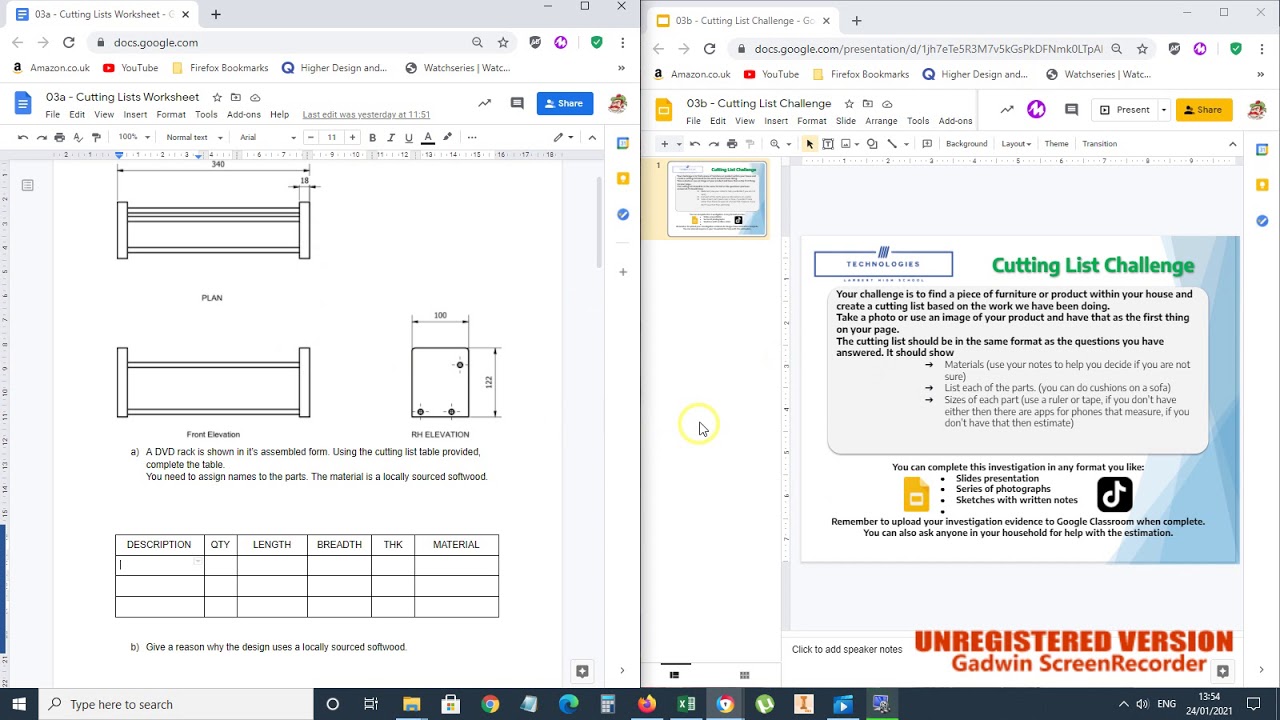Click the first empty DESCRIPTION table cell

(160, 565)
